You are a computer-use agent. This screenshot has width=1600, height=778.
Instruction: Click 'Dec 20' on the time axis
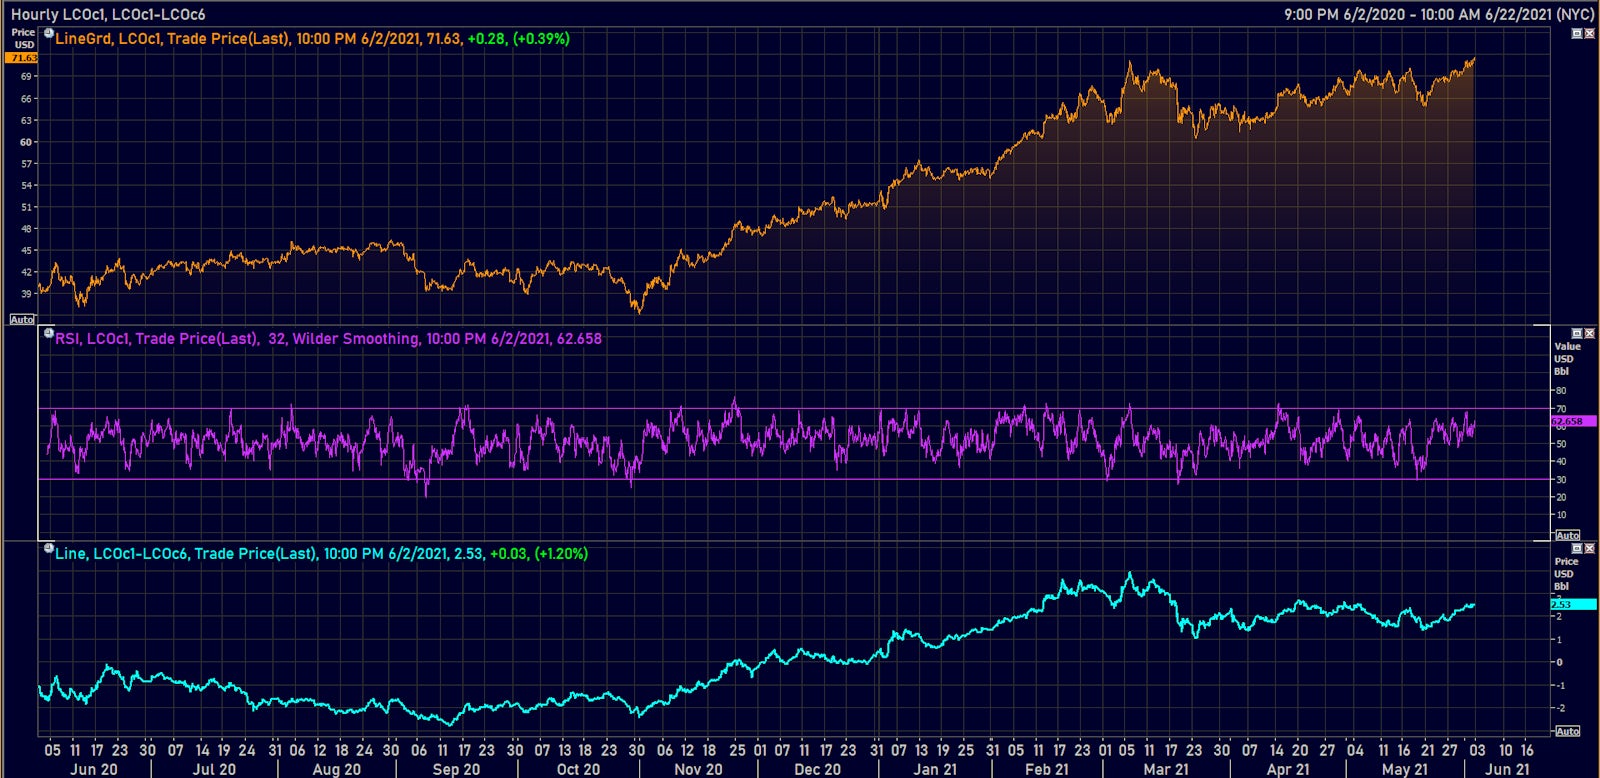coord(817,769)
